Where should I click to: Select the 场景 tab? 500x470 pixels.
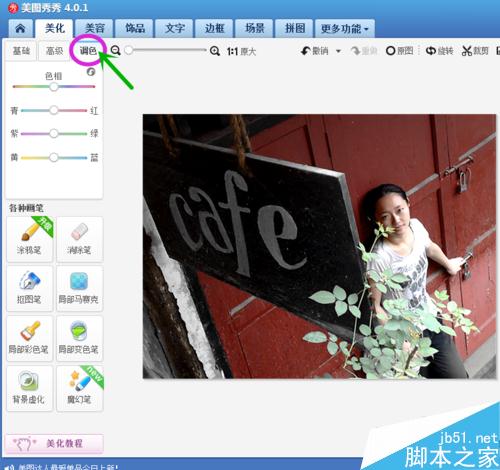pyautogui.click(x=255, y=28)
